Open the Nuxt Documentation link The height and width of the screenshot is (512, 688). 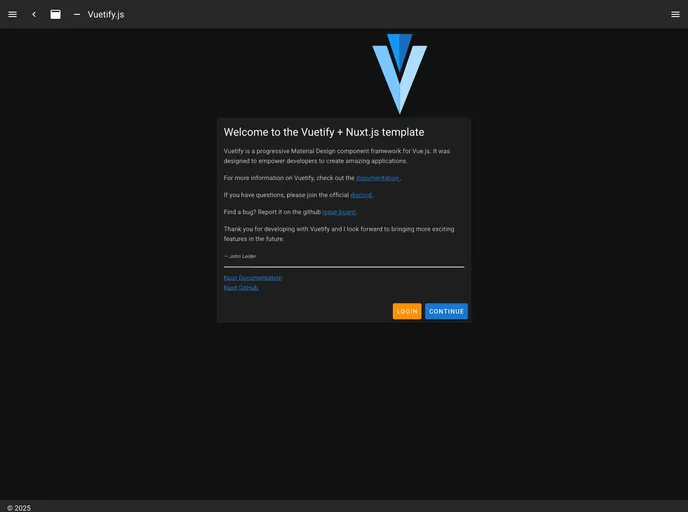point(253,278)
